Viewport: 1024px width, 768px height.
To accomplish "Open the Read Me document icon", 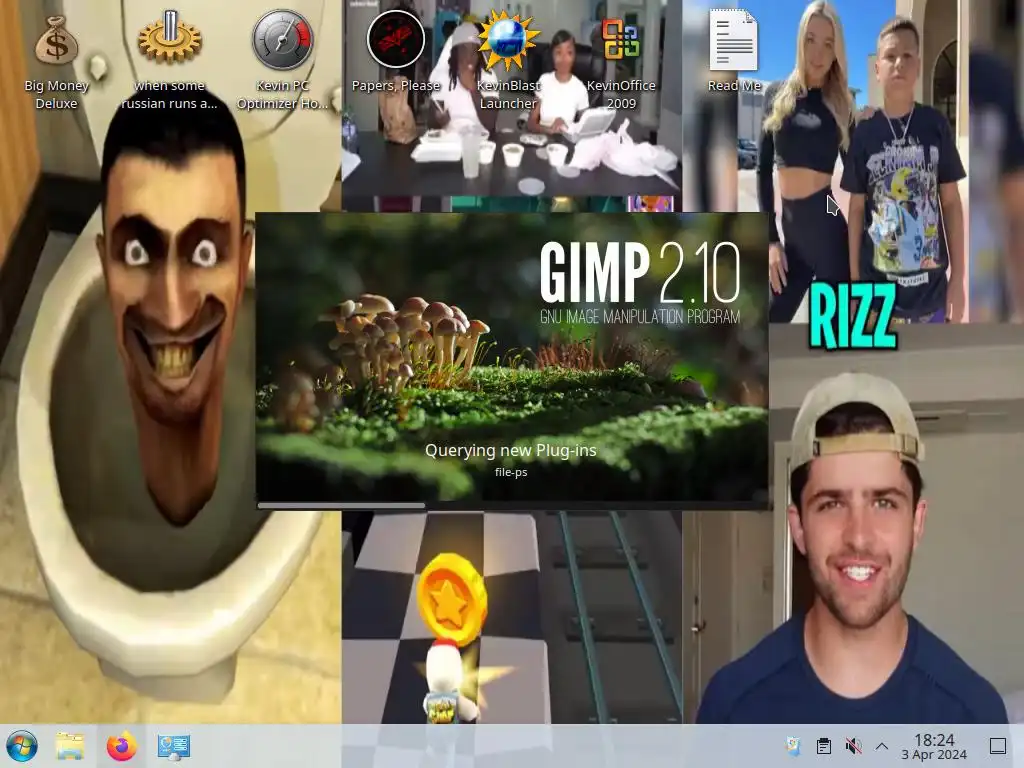I will click(734, 52).
